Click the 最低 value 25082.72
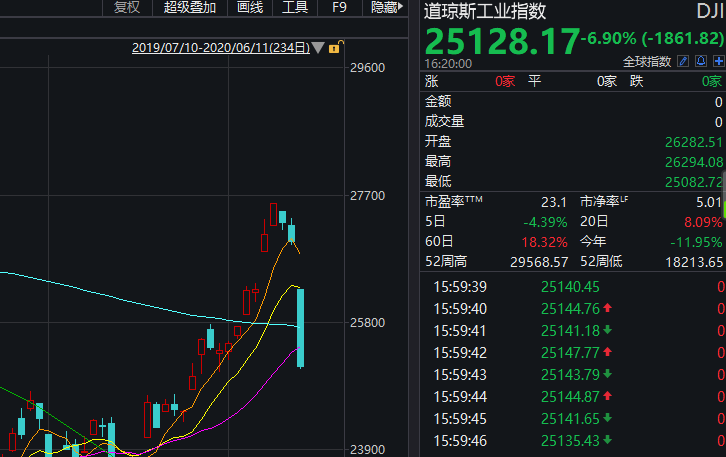Viewport: 726px width, 457px height. point(694,182)
